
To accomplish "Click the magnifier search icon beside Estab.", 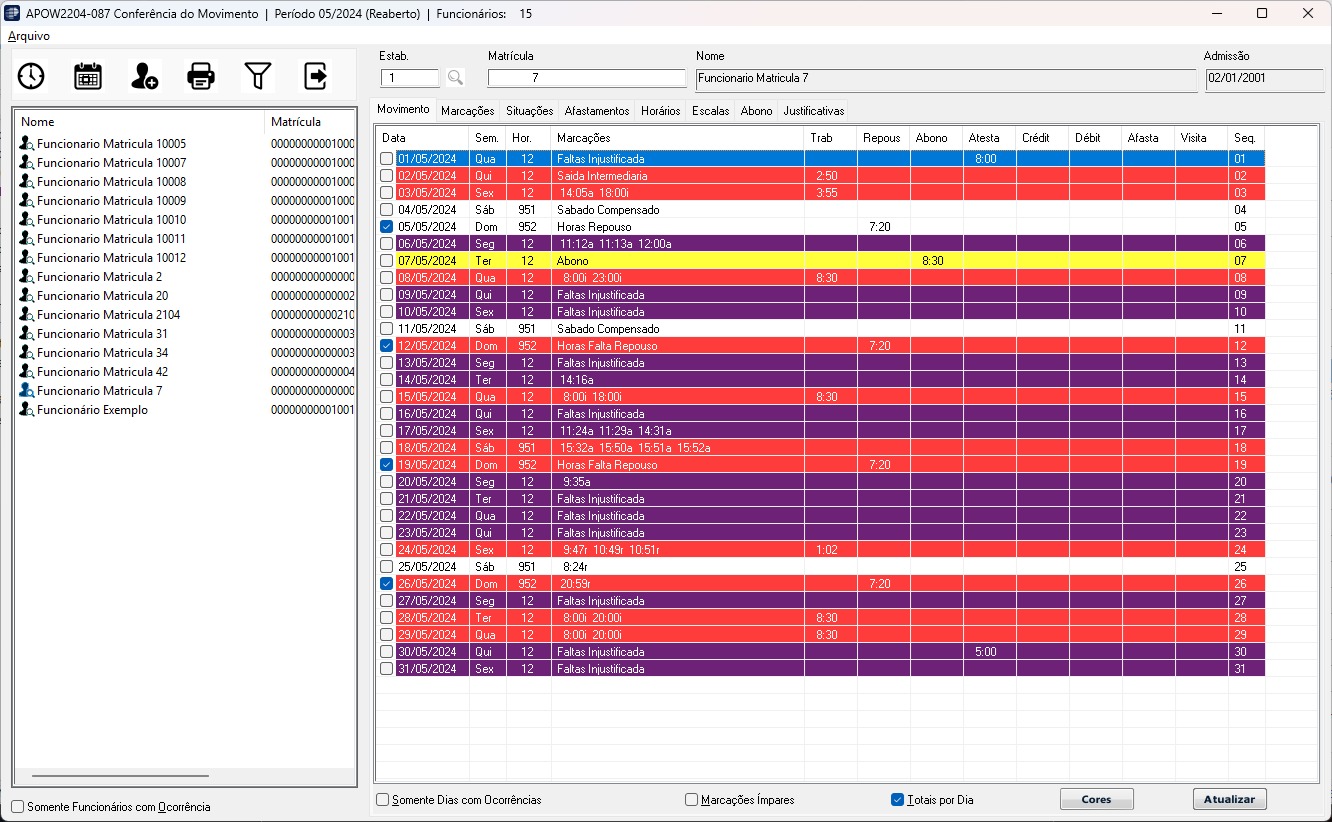I will click(x=455, y=78).
